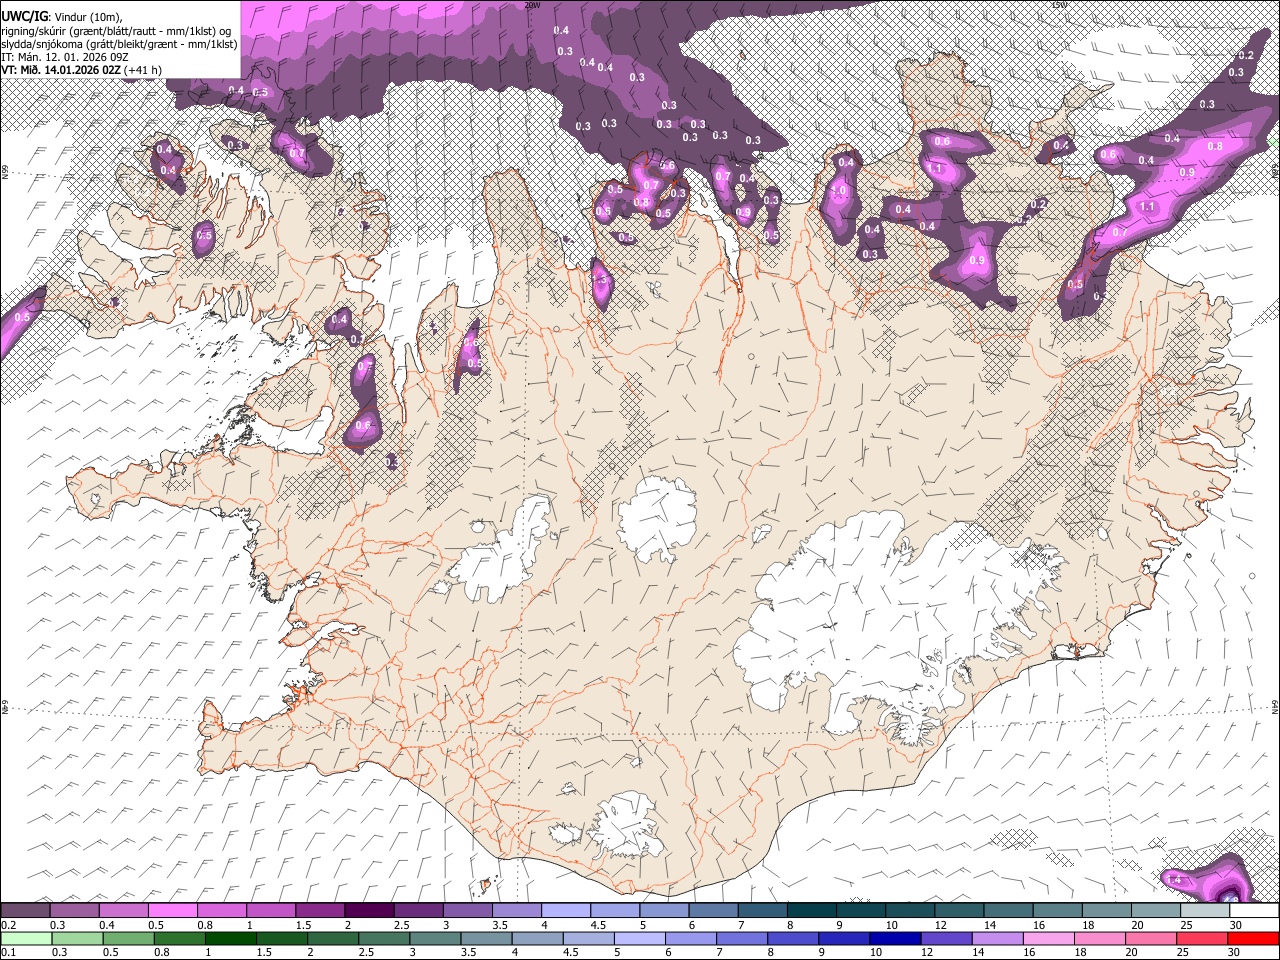Image resolution: width=1280 pixels, height=960 pixels.
Task: Click the upper legend label 0.3
Action: point(58,925)
